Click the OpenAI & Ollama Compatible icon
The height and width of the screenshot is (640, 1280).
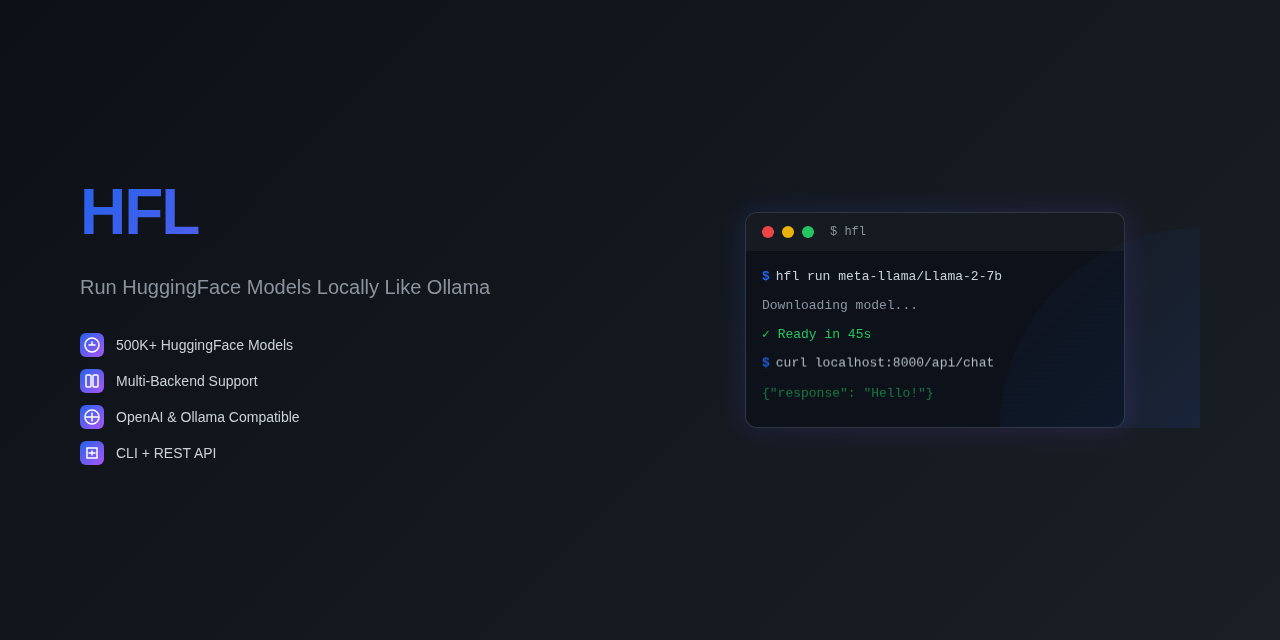[x=92, y=417]
